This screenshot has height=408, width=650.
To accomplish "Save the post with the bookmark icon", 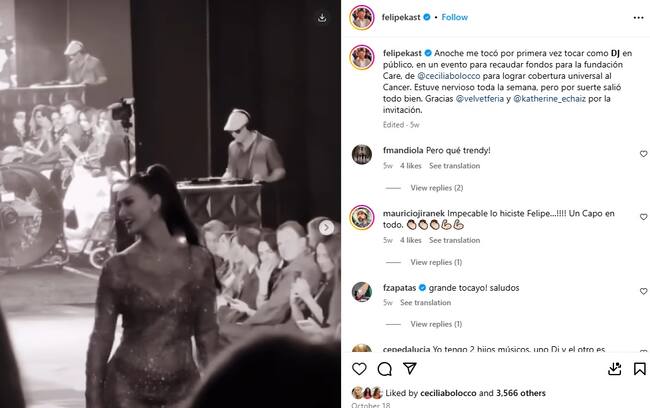I will coord(639,369).
